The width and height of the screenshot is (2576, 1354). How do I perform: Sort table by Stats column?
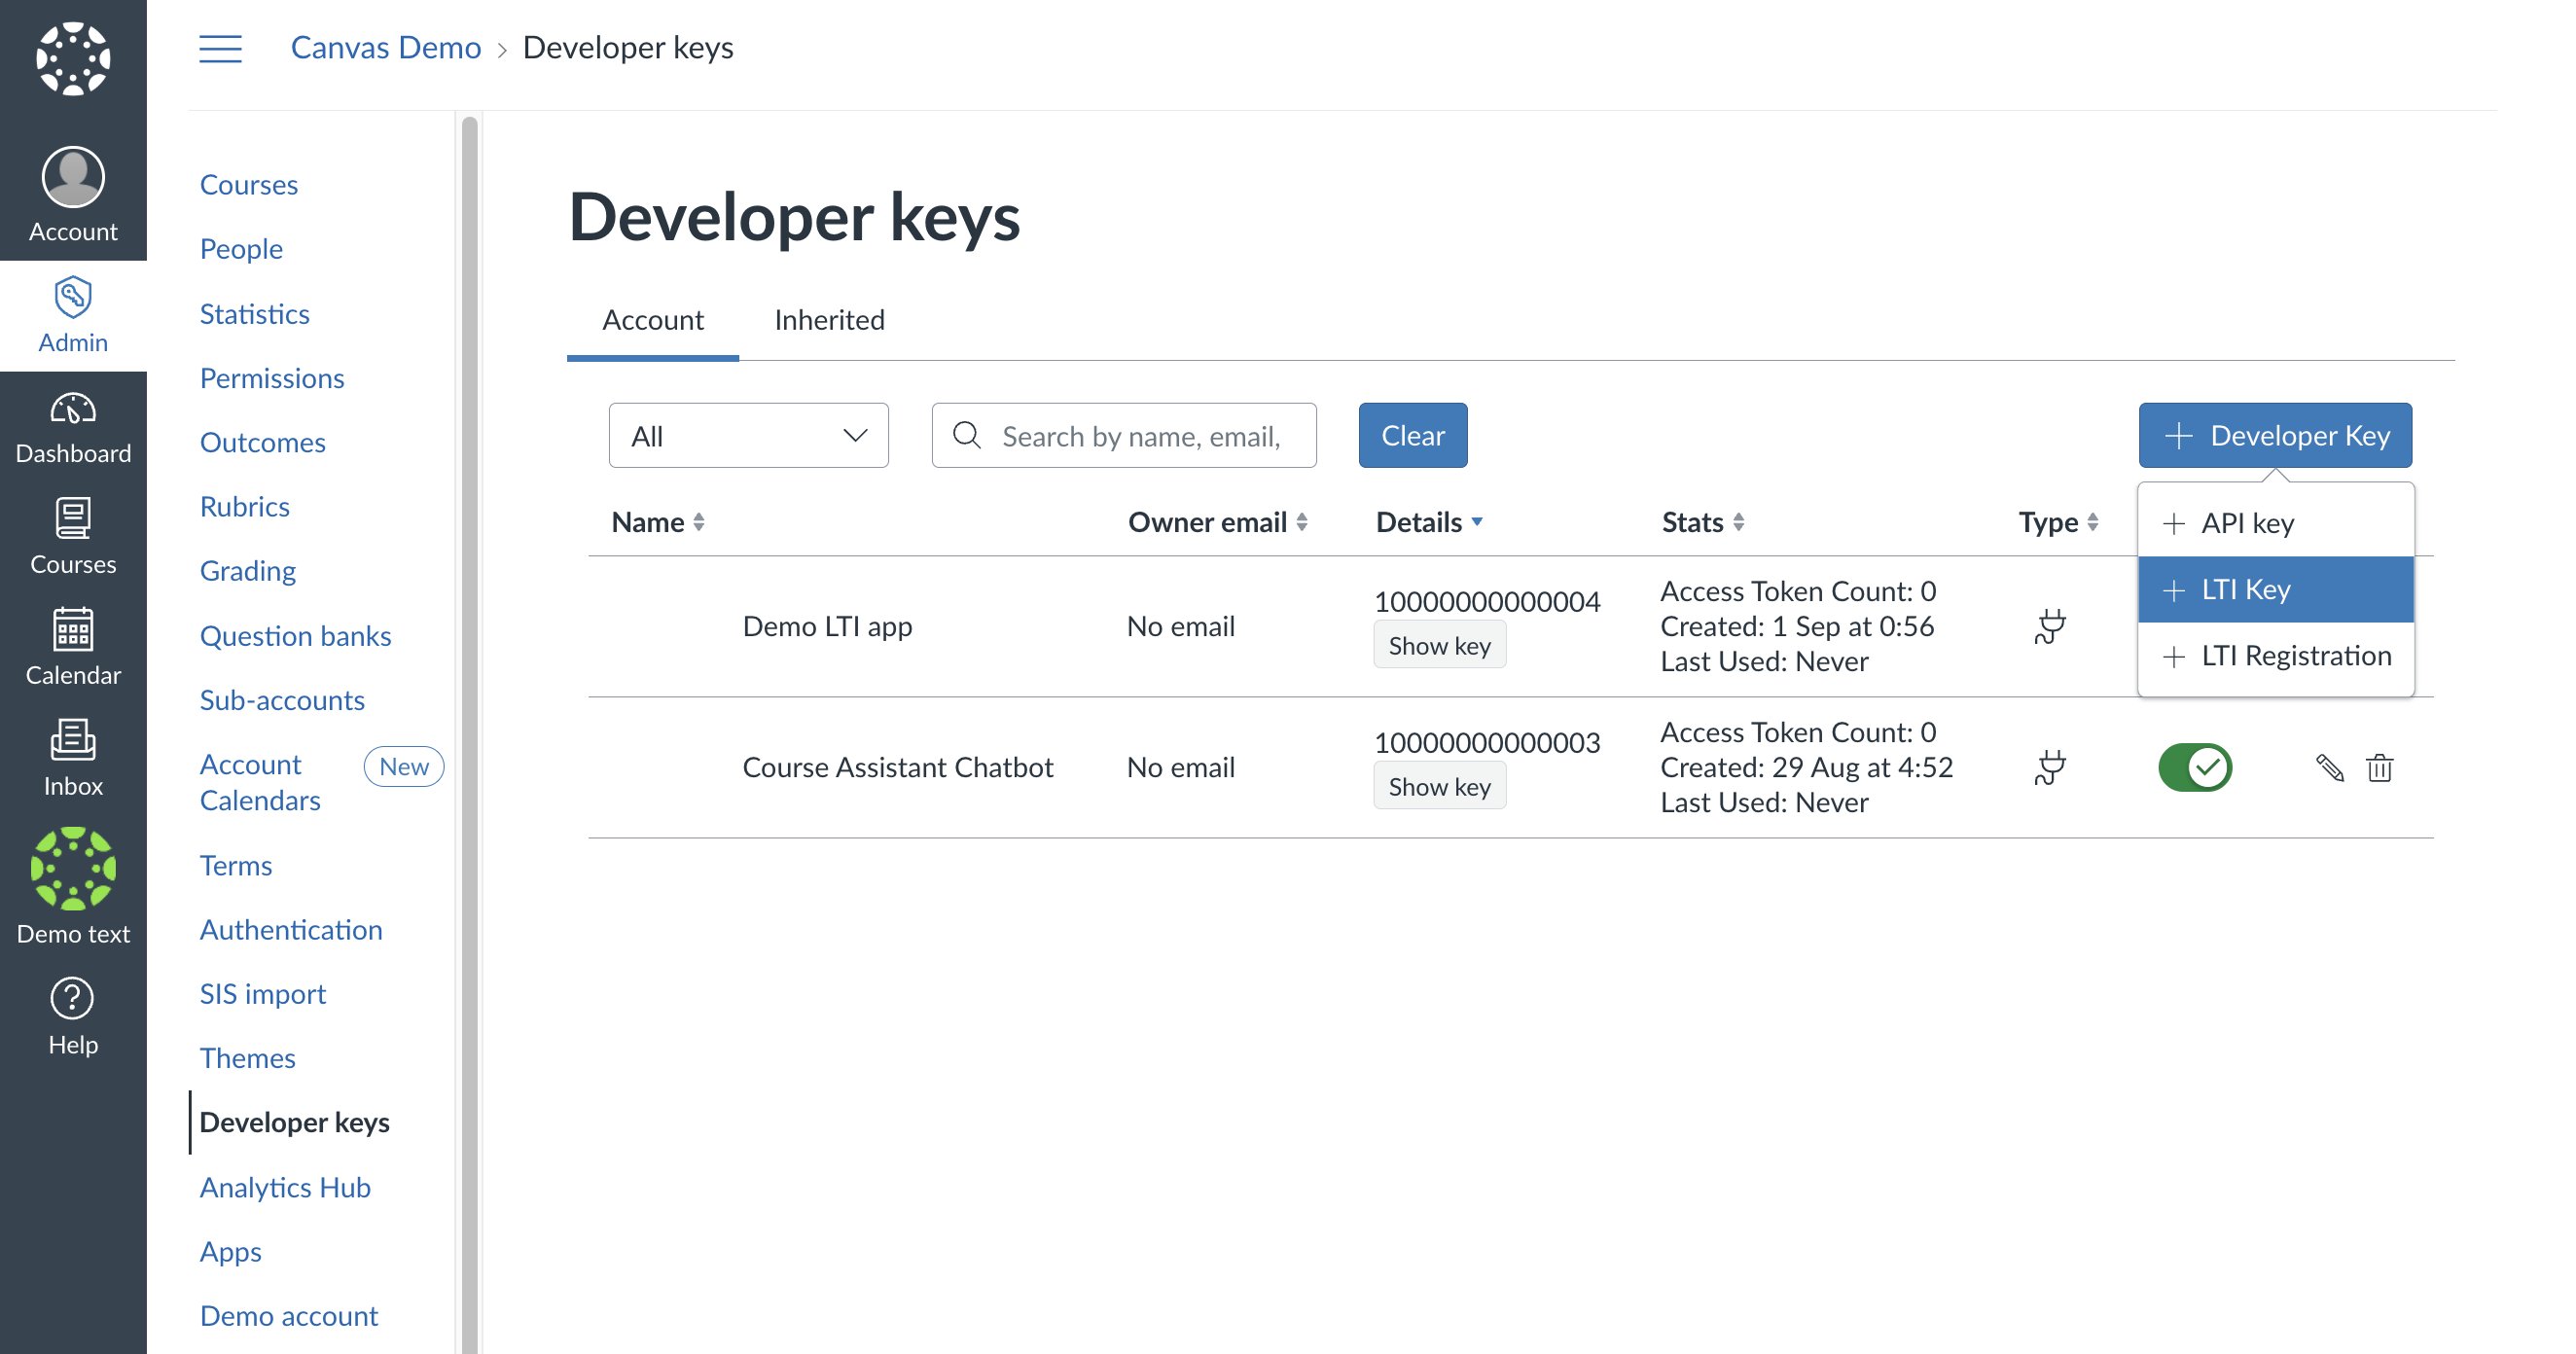pos(1702,522)
